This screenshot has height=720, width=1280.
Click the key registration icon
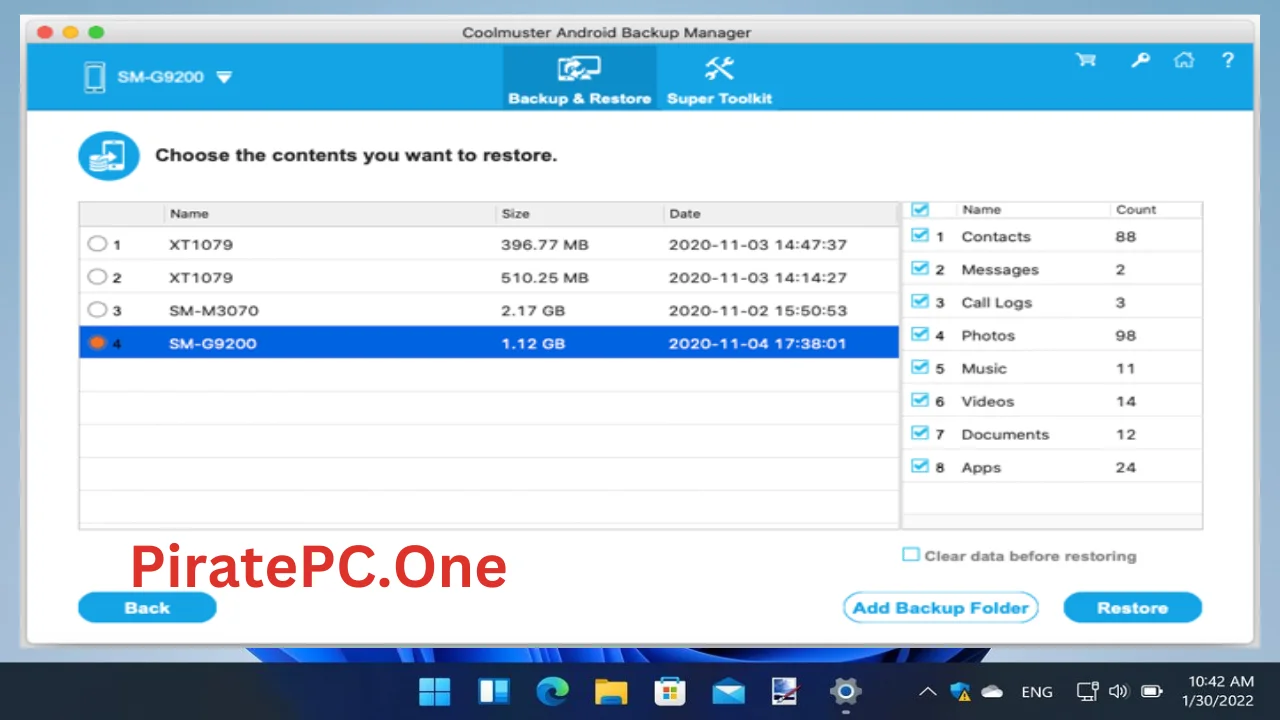[x=1141, y=60]
